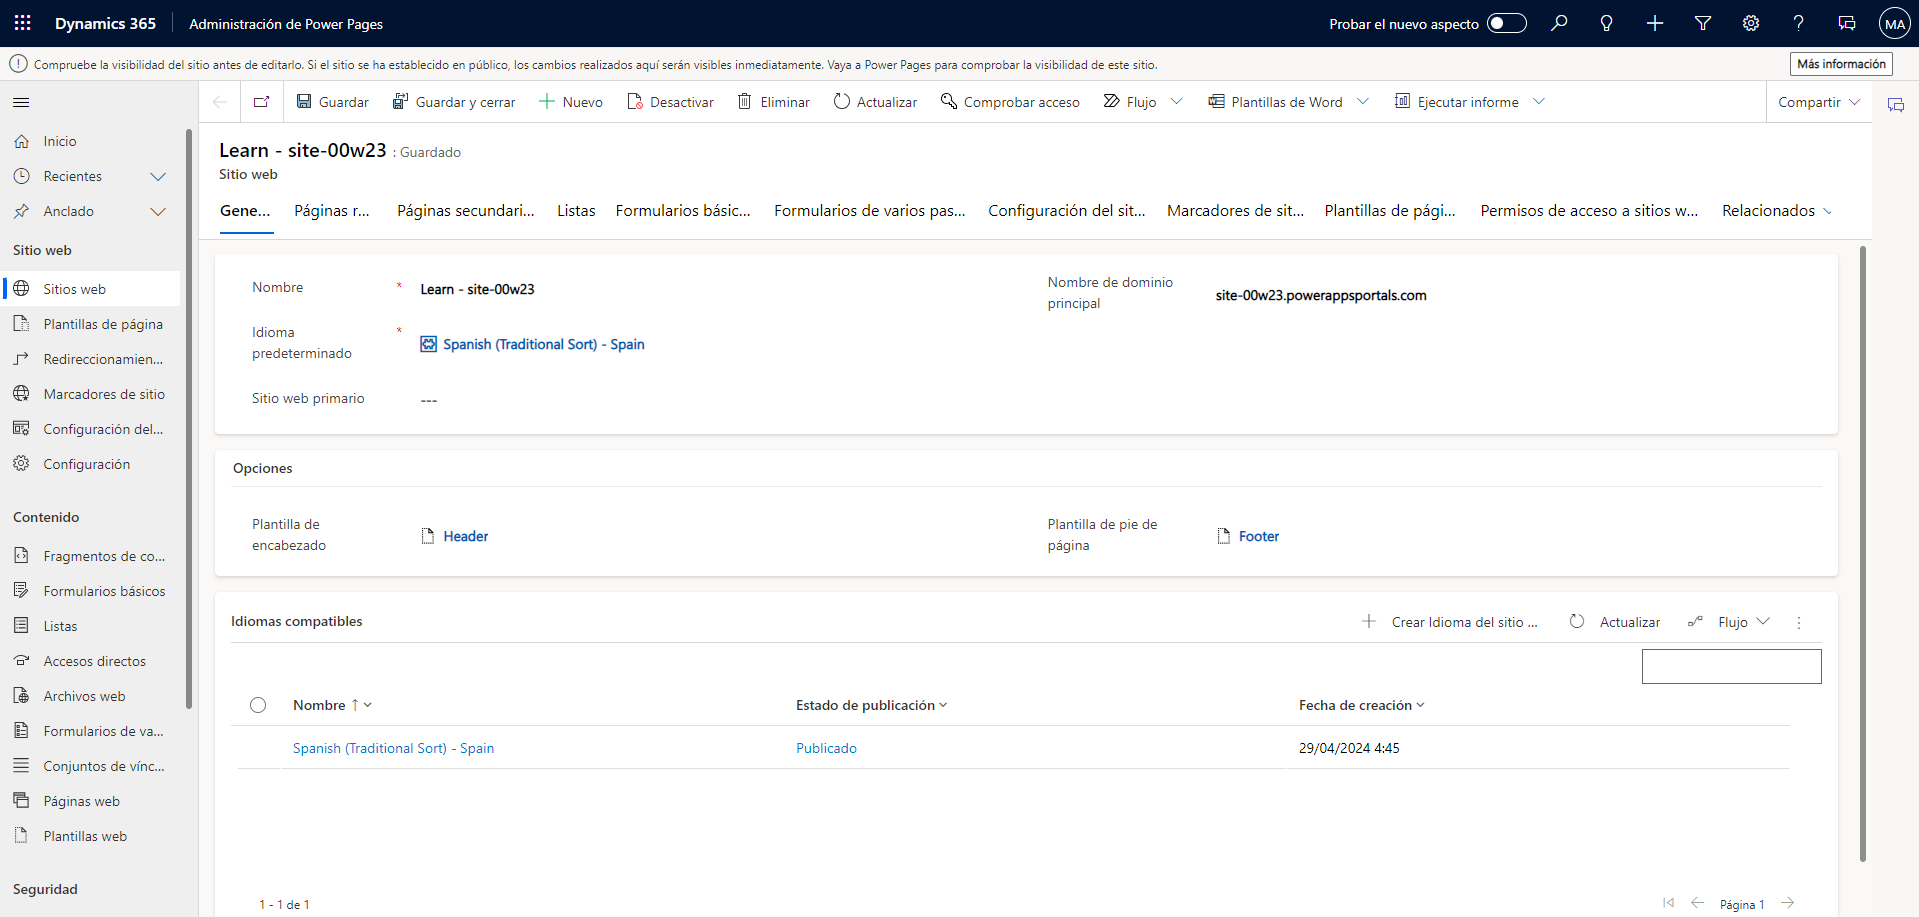
Task: Click Guardar y cerrar
Action: 454,102
